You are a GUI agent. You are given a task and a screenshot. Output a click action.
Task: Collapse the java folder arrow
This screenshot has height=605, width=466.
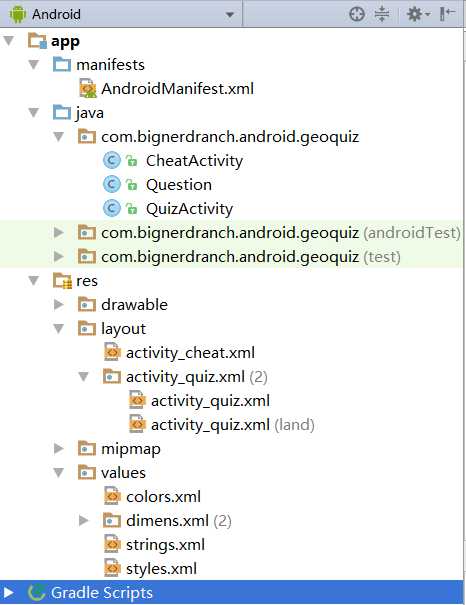tap(34, 112)
